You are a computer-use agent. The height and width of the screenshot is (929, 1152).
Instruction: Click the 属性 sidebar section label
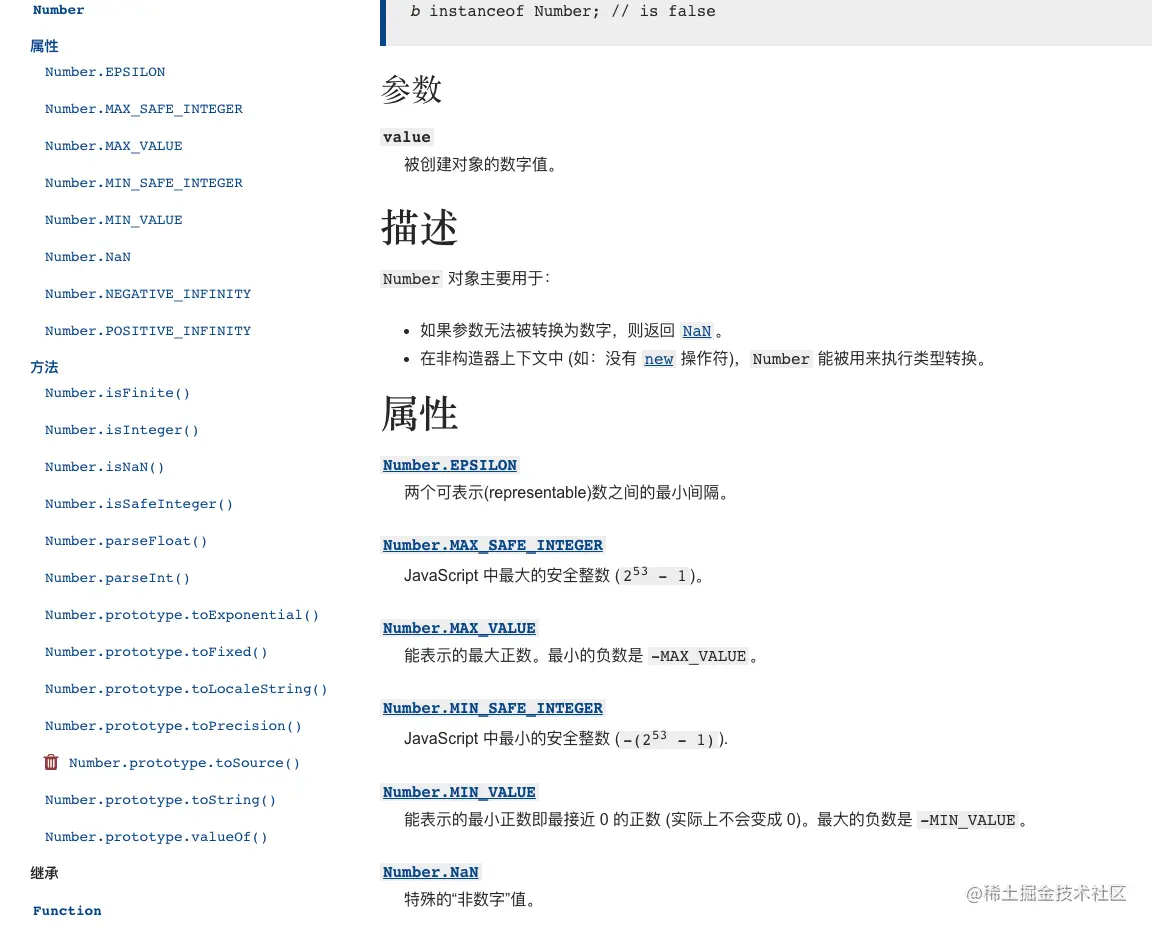(x=44, y=46)
